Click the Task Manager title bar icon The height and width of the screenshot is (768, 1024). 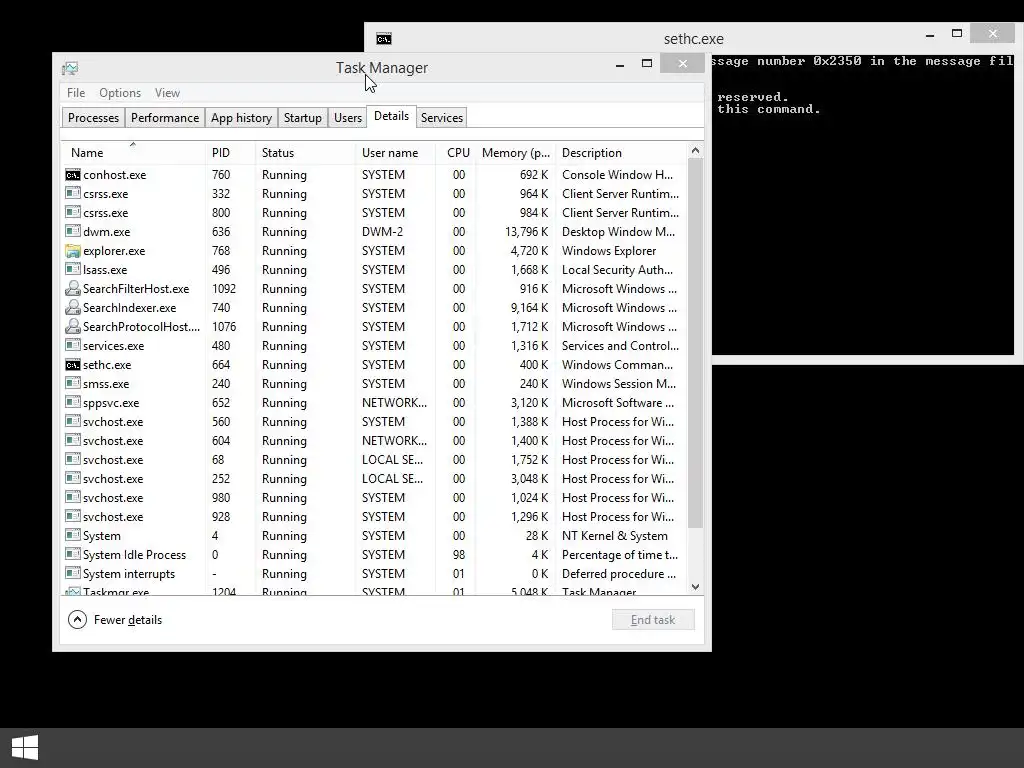pos(70,68)
